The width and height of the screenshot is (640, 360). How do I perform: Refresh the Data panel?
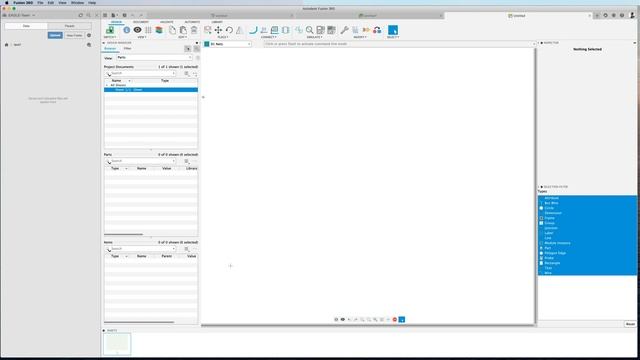(80, 15)
